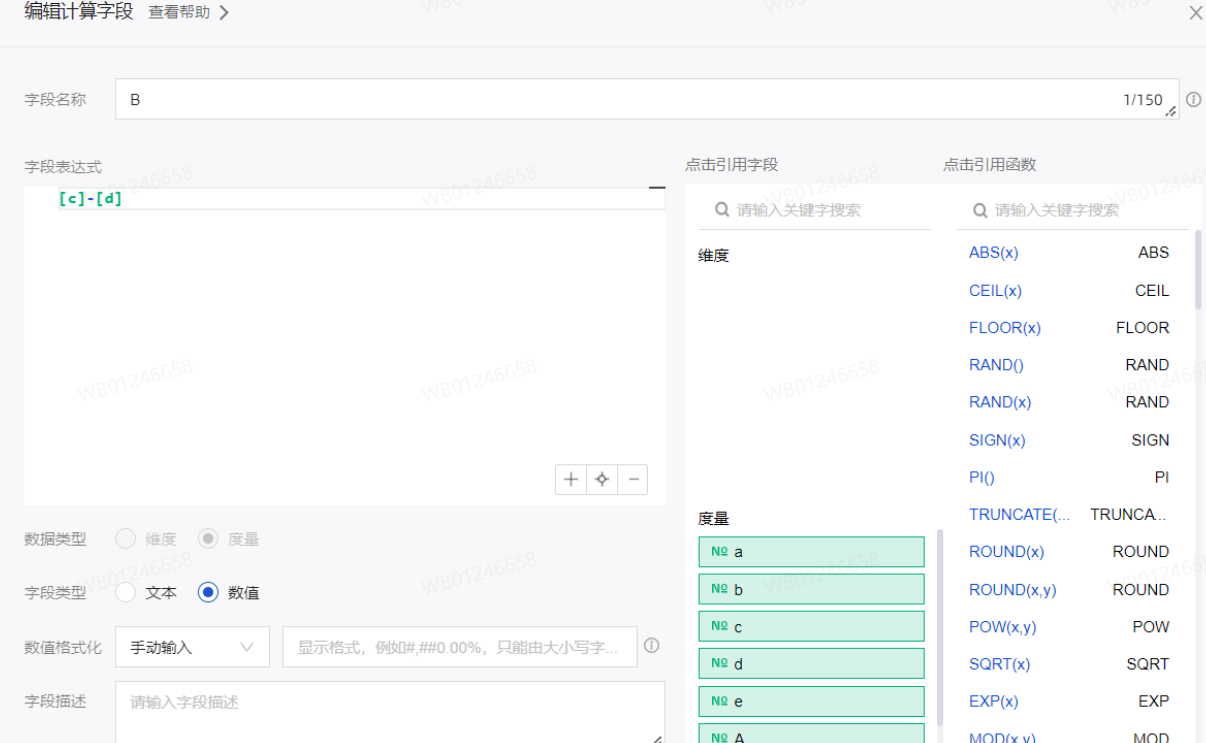
Task: Insert measure field c into expression
Action: pyautogui.click(x=811, y=627)
